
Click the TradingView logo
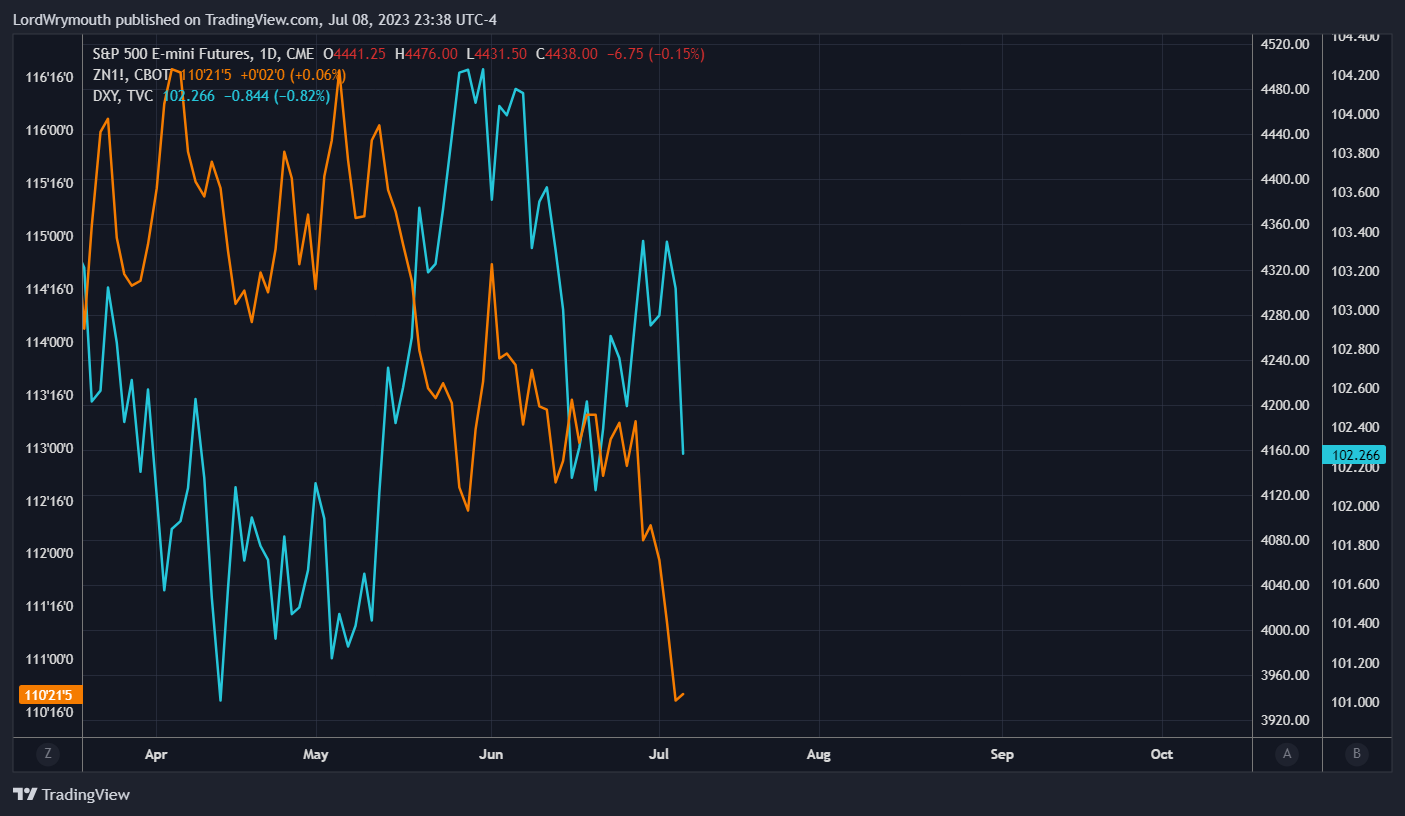[71, 795]
